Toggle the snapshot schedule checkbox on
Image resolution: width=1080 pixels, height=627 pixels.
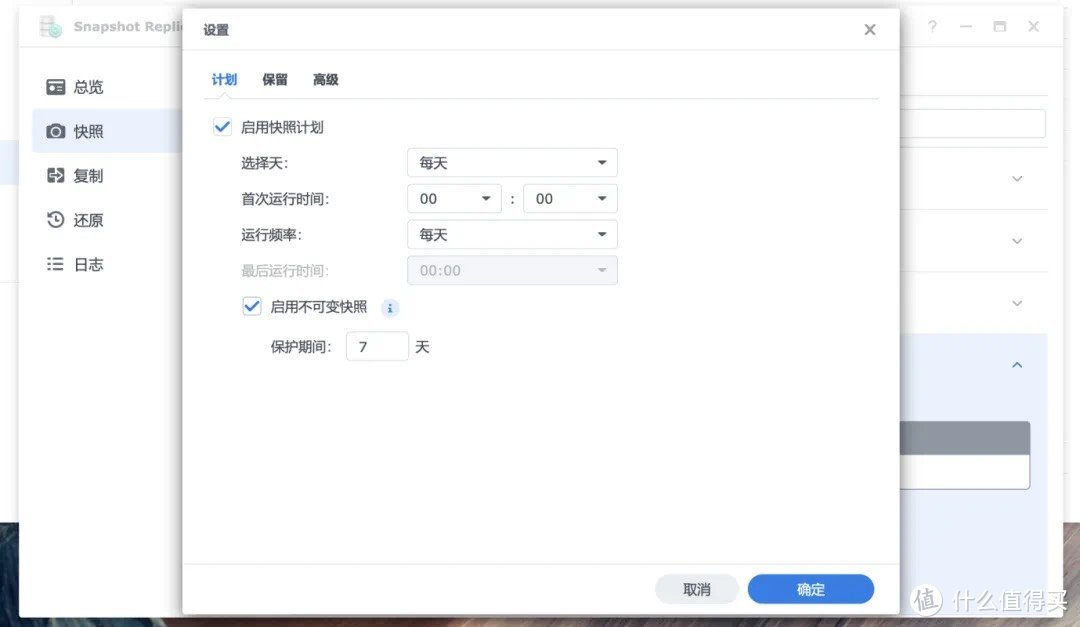click(222, 127)
